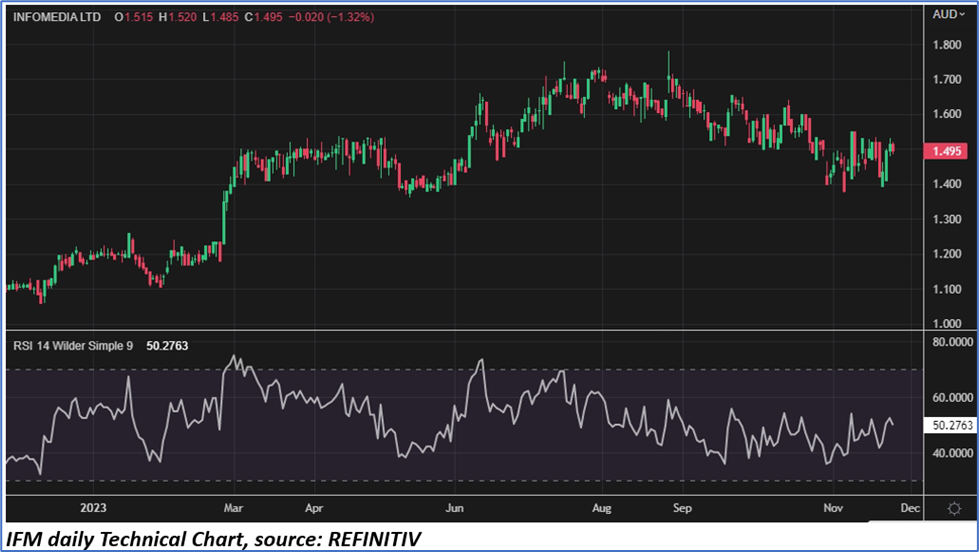Click the Aug time axis label
The height and width of the screenshot is (552, 979).
tap(601, 508)
